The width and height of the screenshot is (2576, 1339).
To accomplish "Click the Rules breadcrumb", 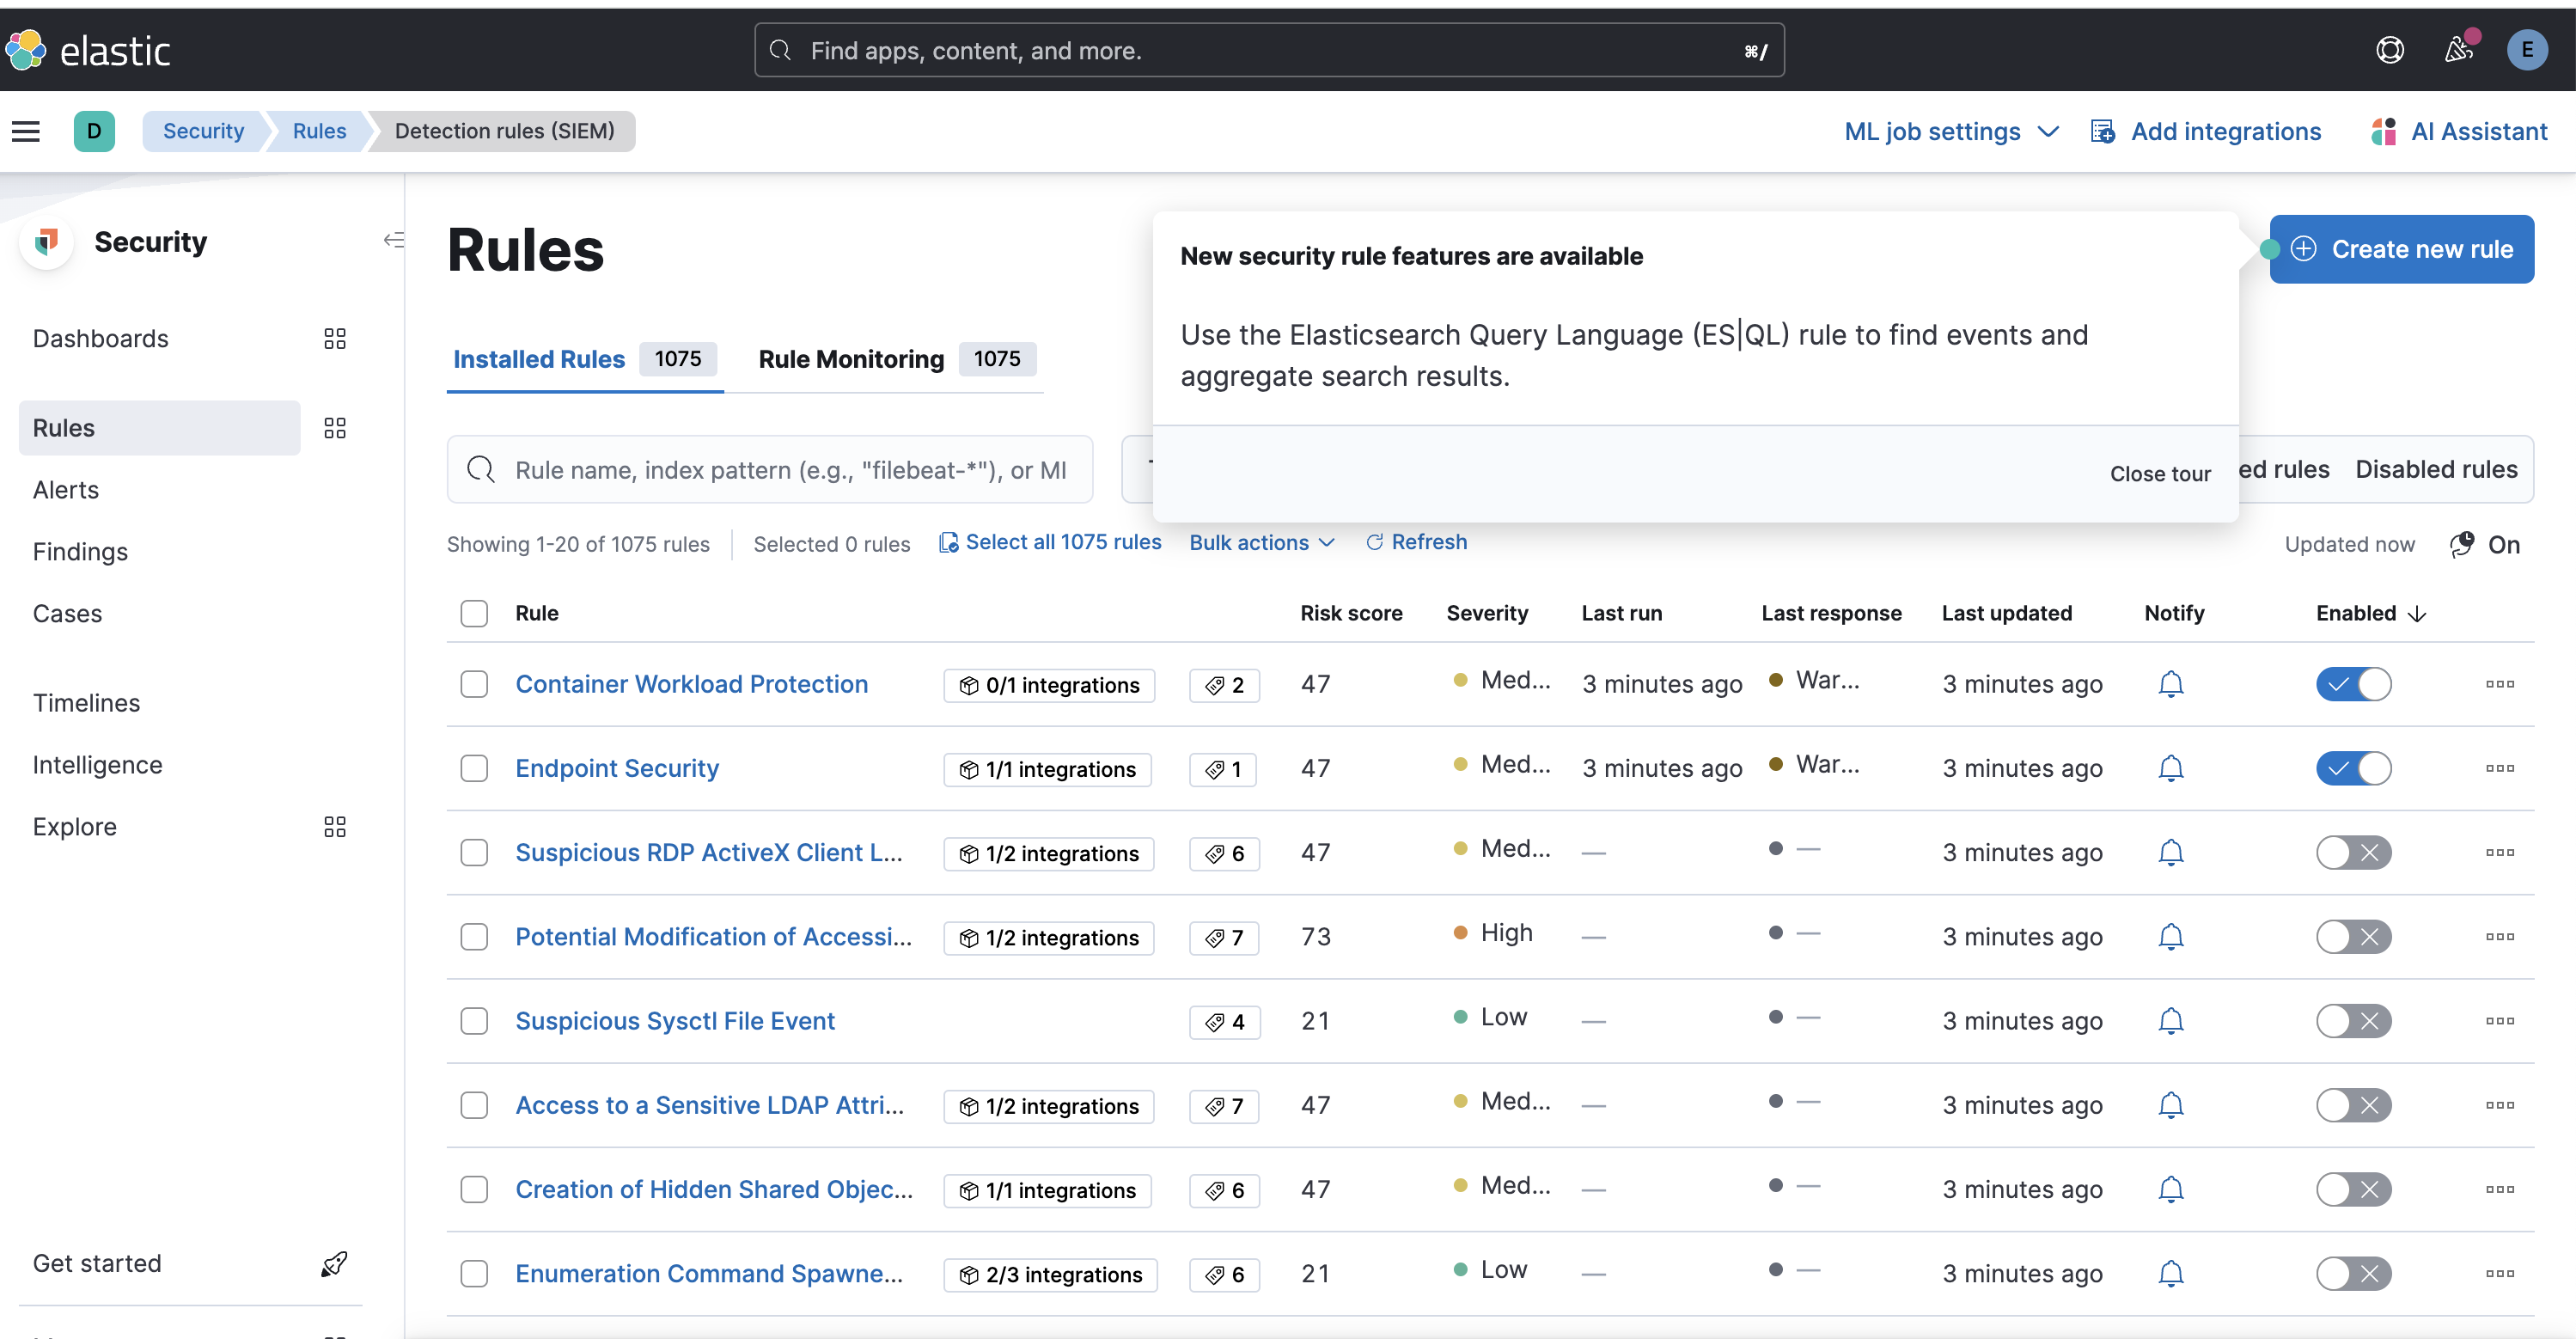I will click(x=319, y=131).
